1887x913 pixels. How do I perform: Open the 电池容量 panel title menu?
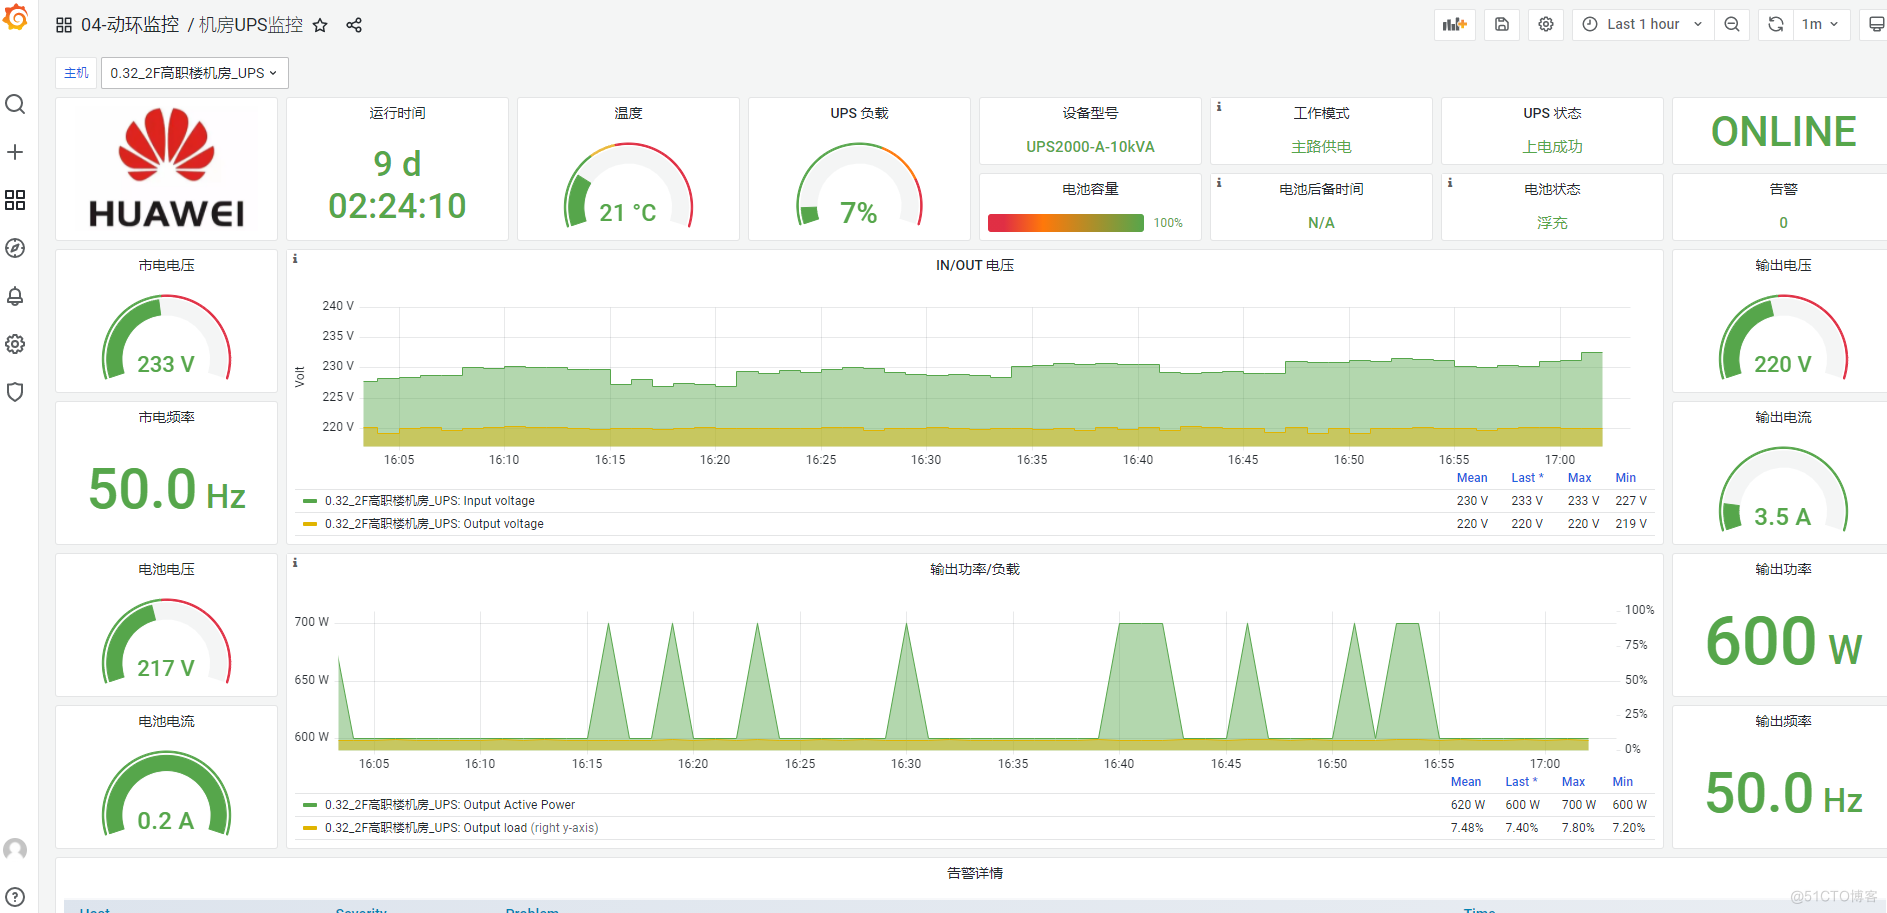1090,189
